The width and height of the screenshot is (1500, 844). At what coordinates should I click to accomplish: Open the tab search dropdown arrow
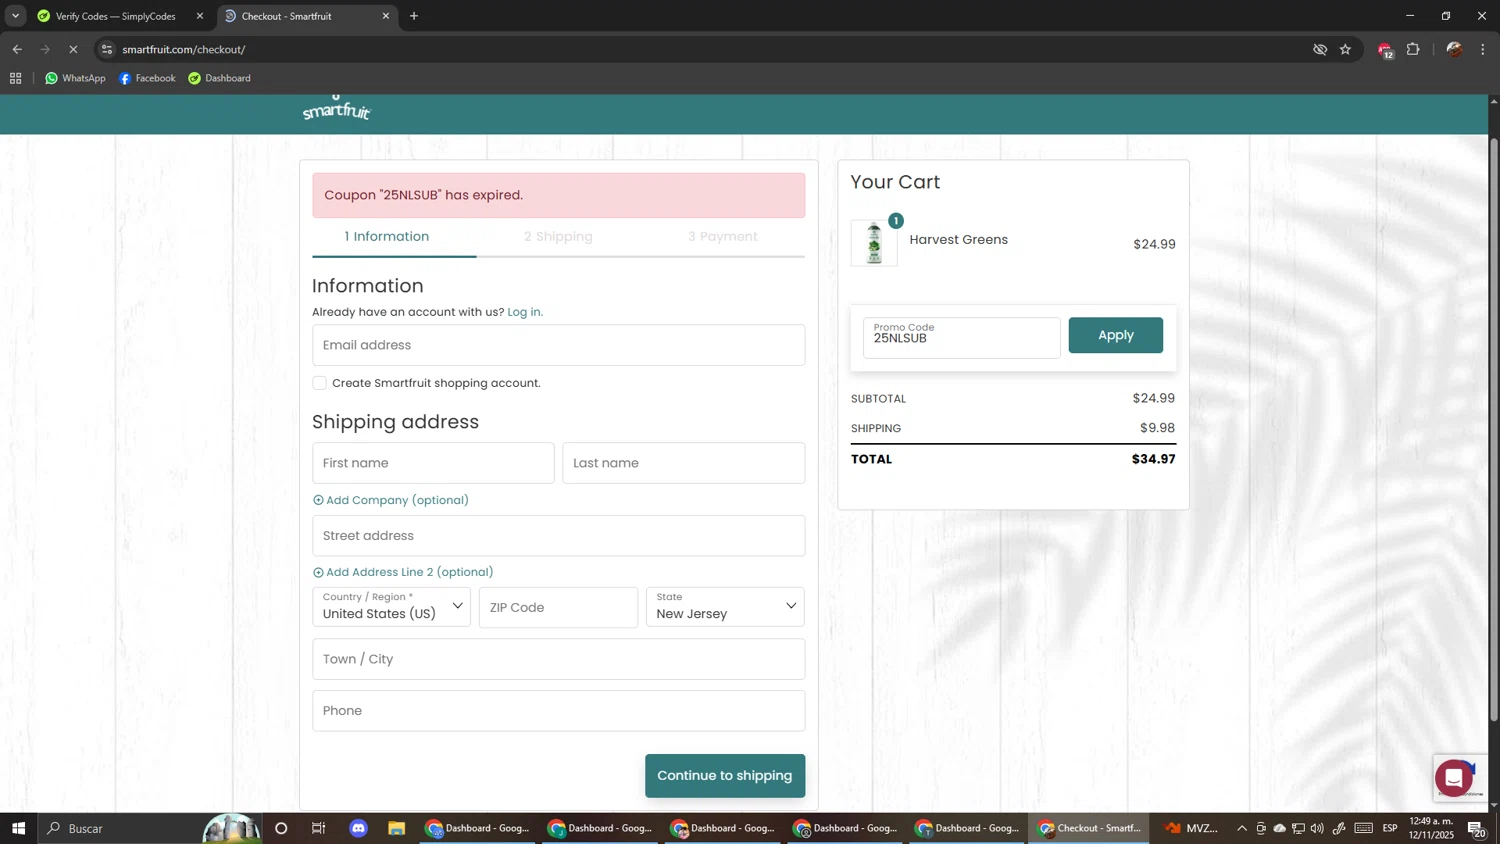click(x=15, y=16)
